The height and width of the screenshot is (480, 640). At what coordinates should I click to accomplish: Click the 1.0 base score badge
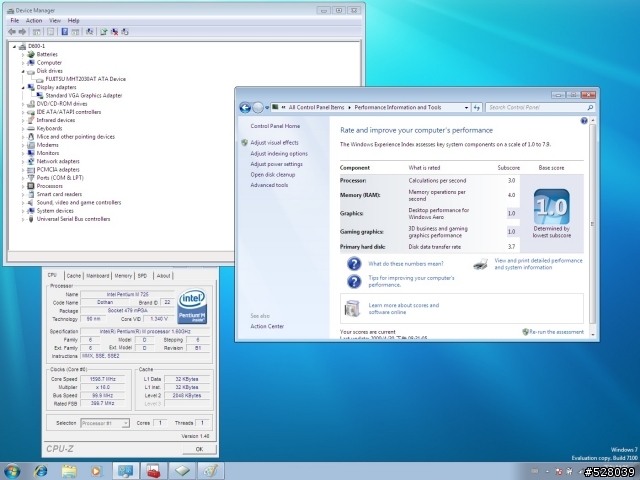pyautogui.click(x=551, y=206)
